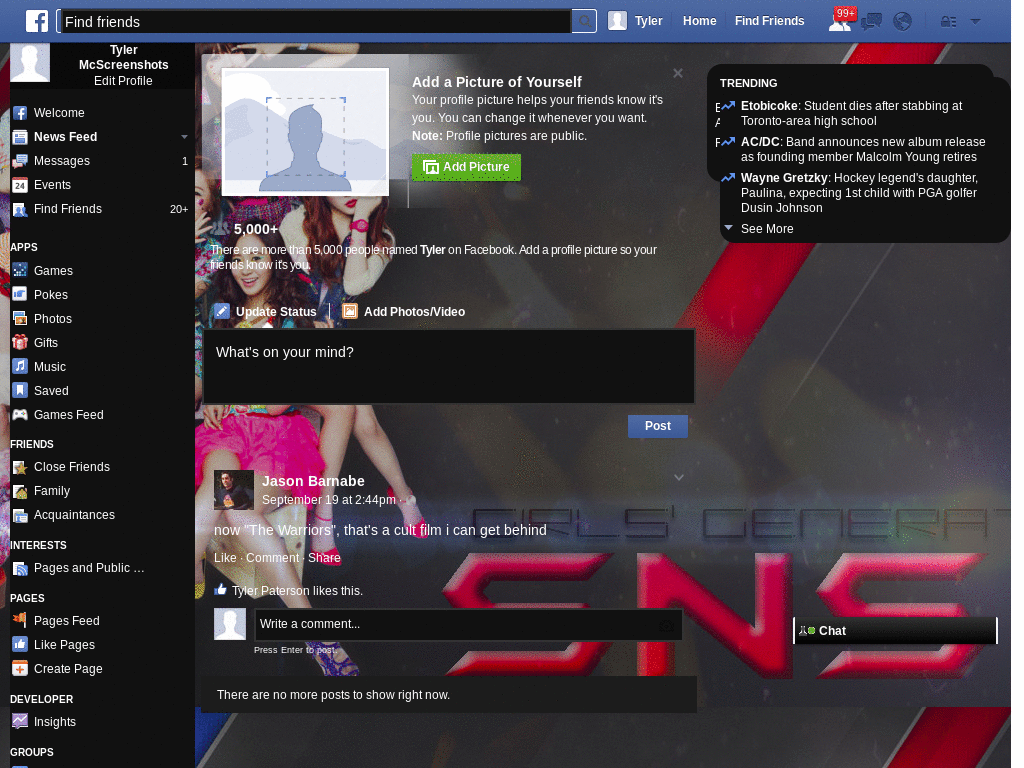The width and height of the screenshot is (1024, 768).
Task: Like Jason Barnabe's post
Action: (225, 558)
